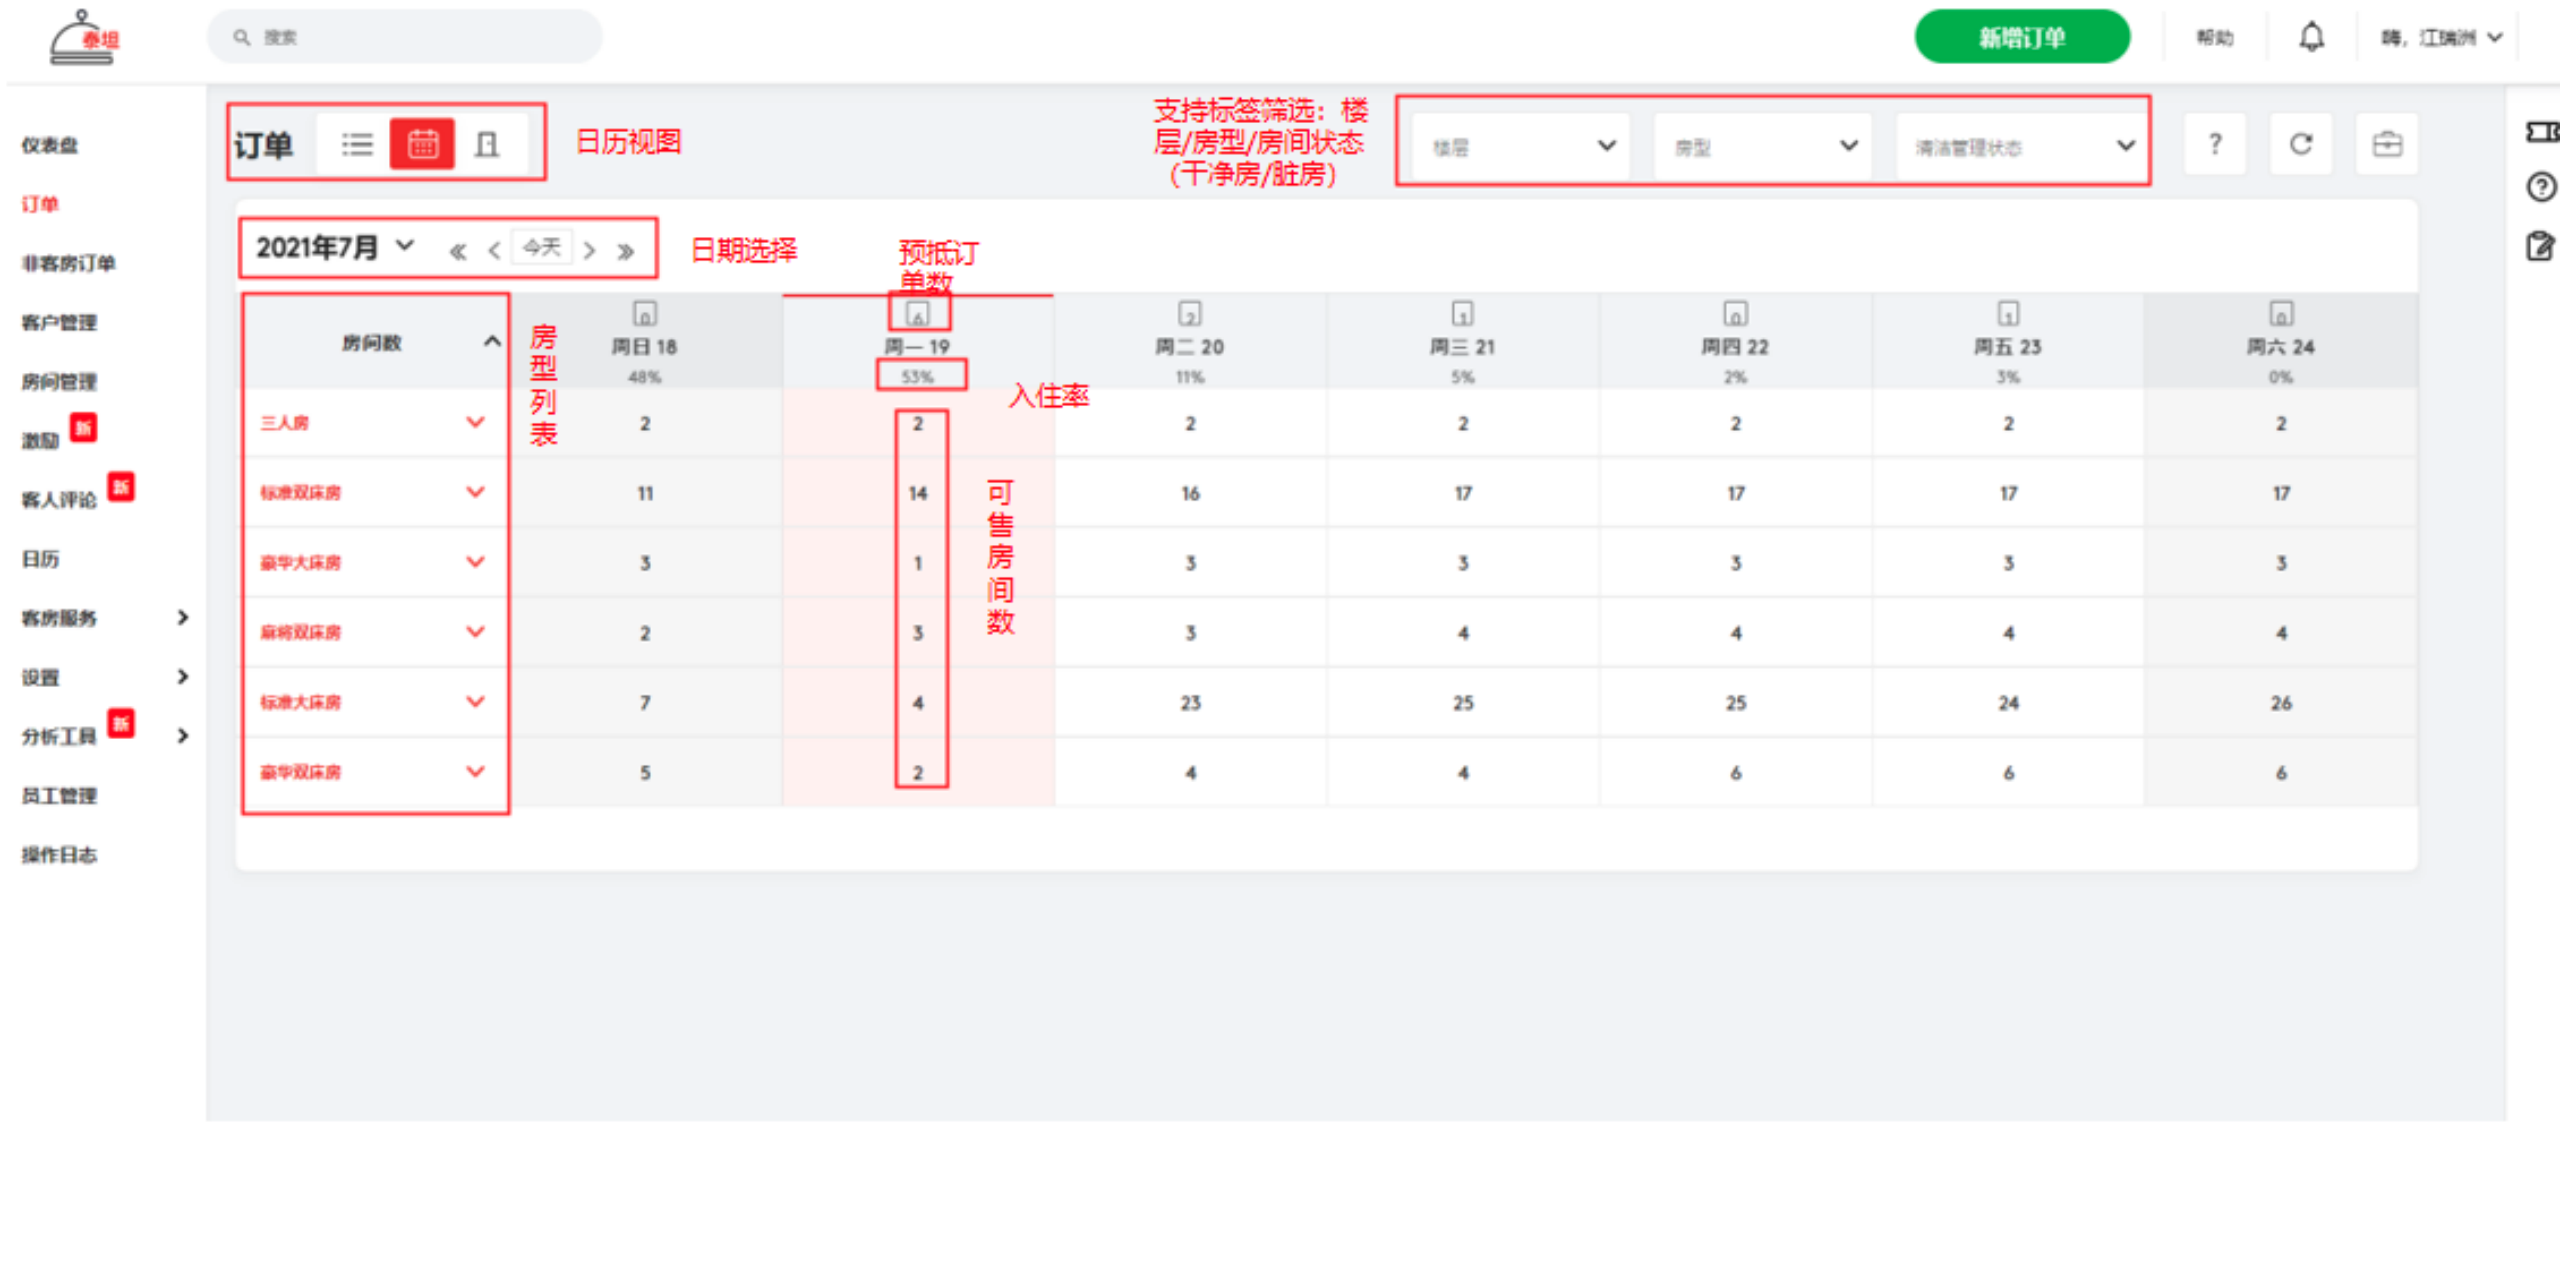Jump back with double-left arrow

point(458,251)
